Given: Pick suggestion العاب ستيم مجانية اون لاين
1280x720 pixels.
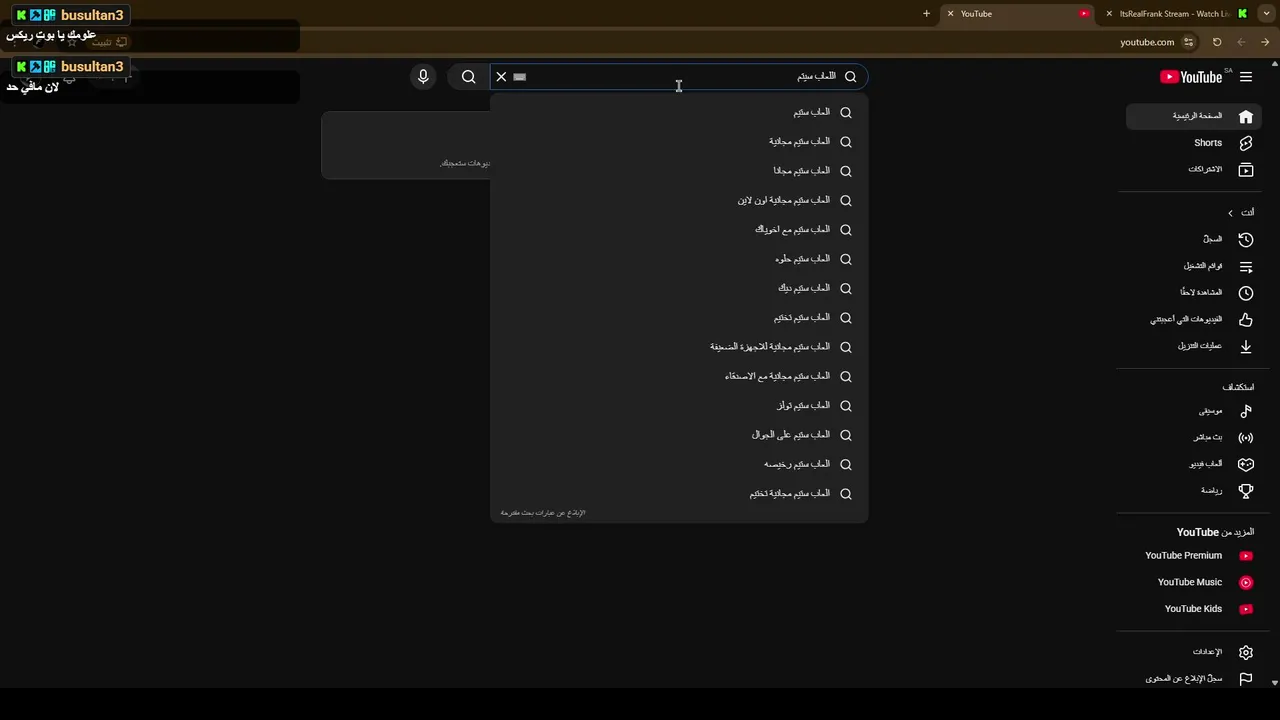Looking at the screenshot, I should 679,200.
